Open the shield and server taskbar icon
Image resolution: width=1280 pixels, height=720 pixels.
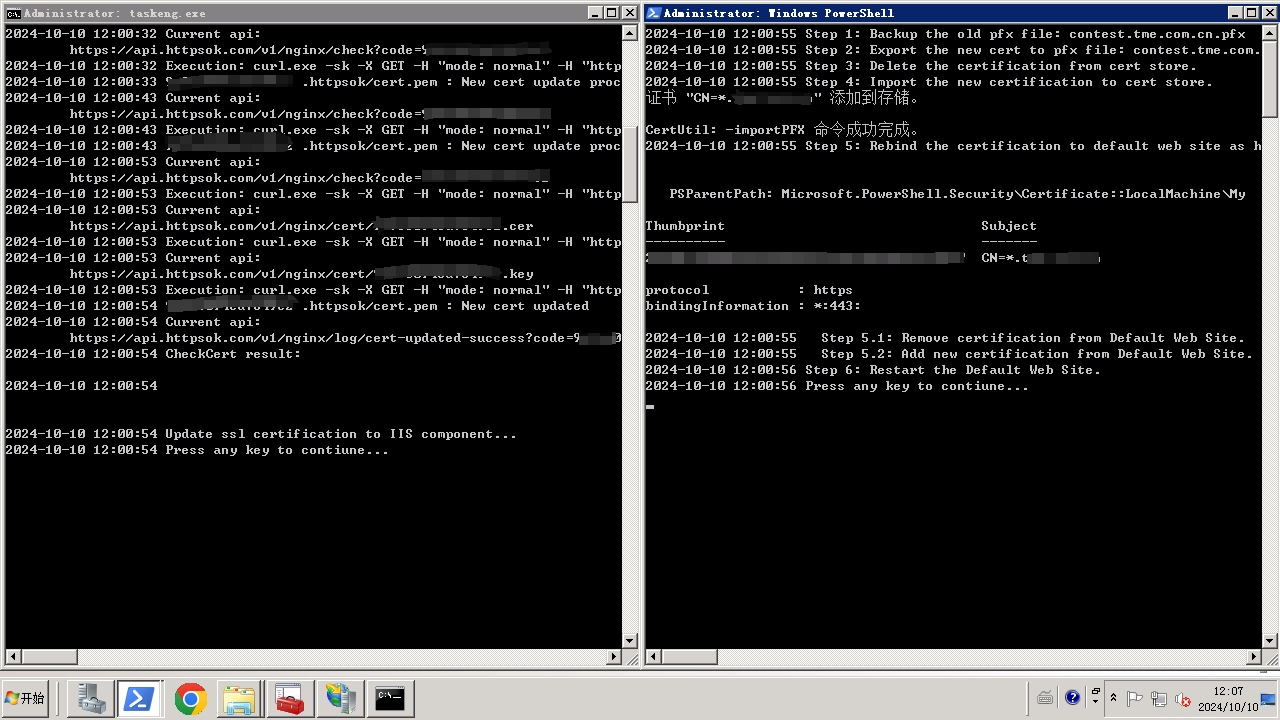tap(340, 699)
